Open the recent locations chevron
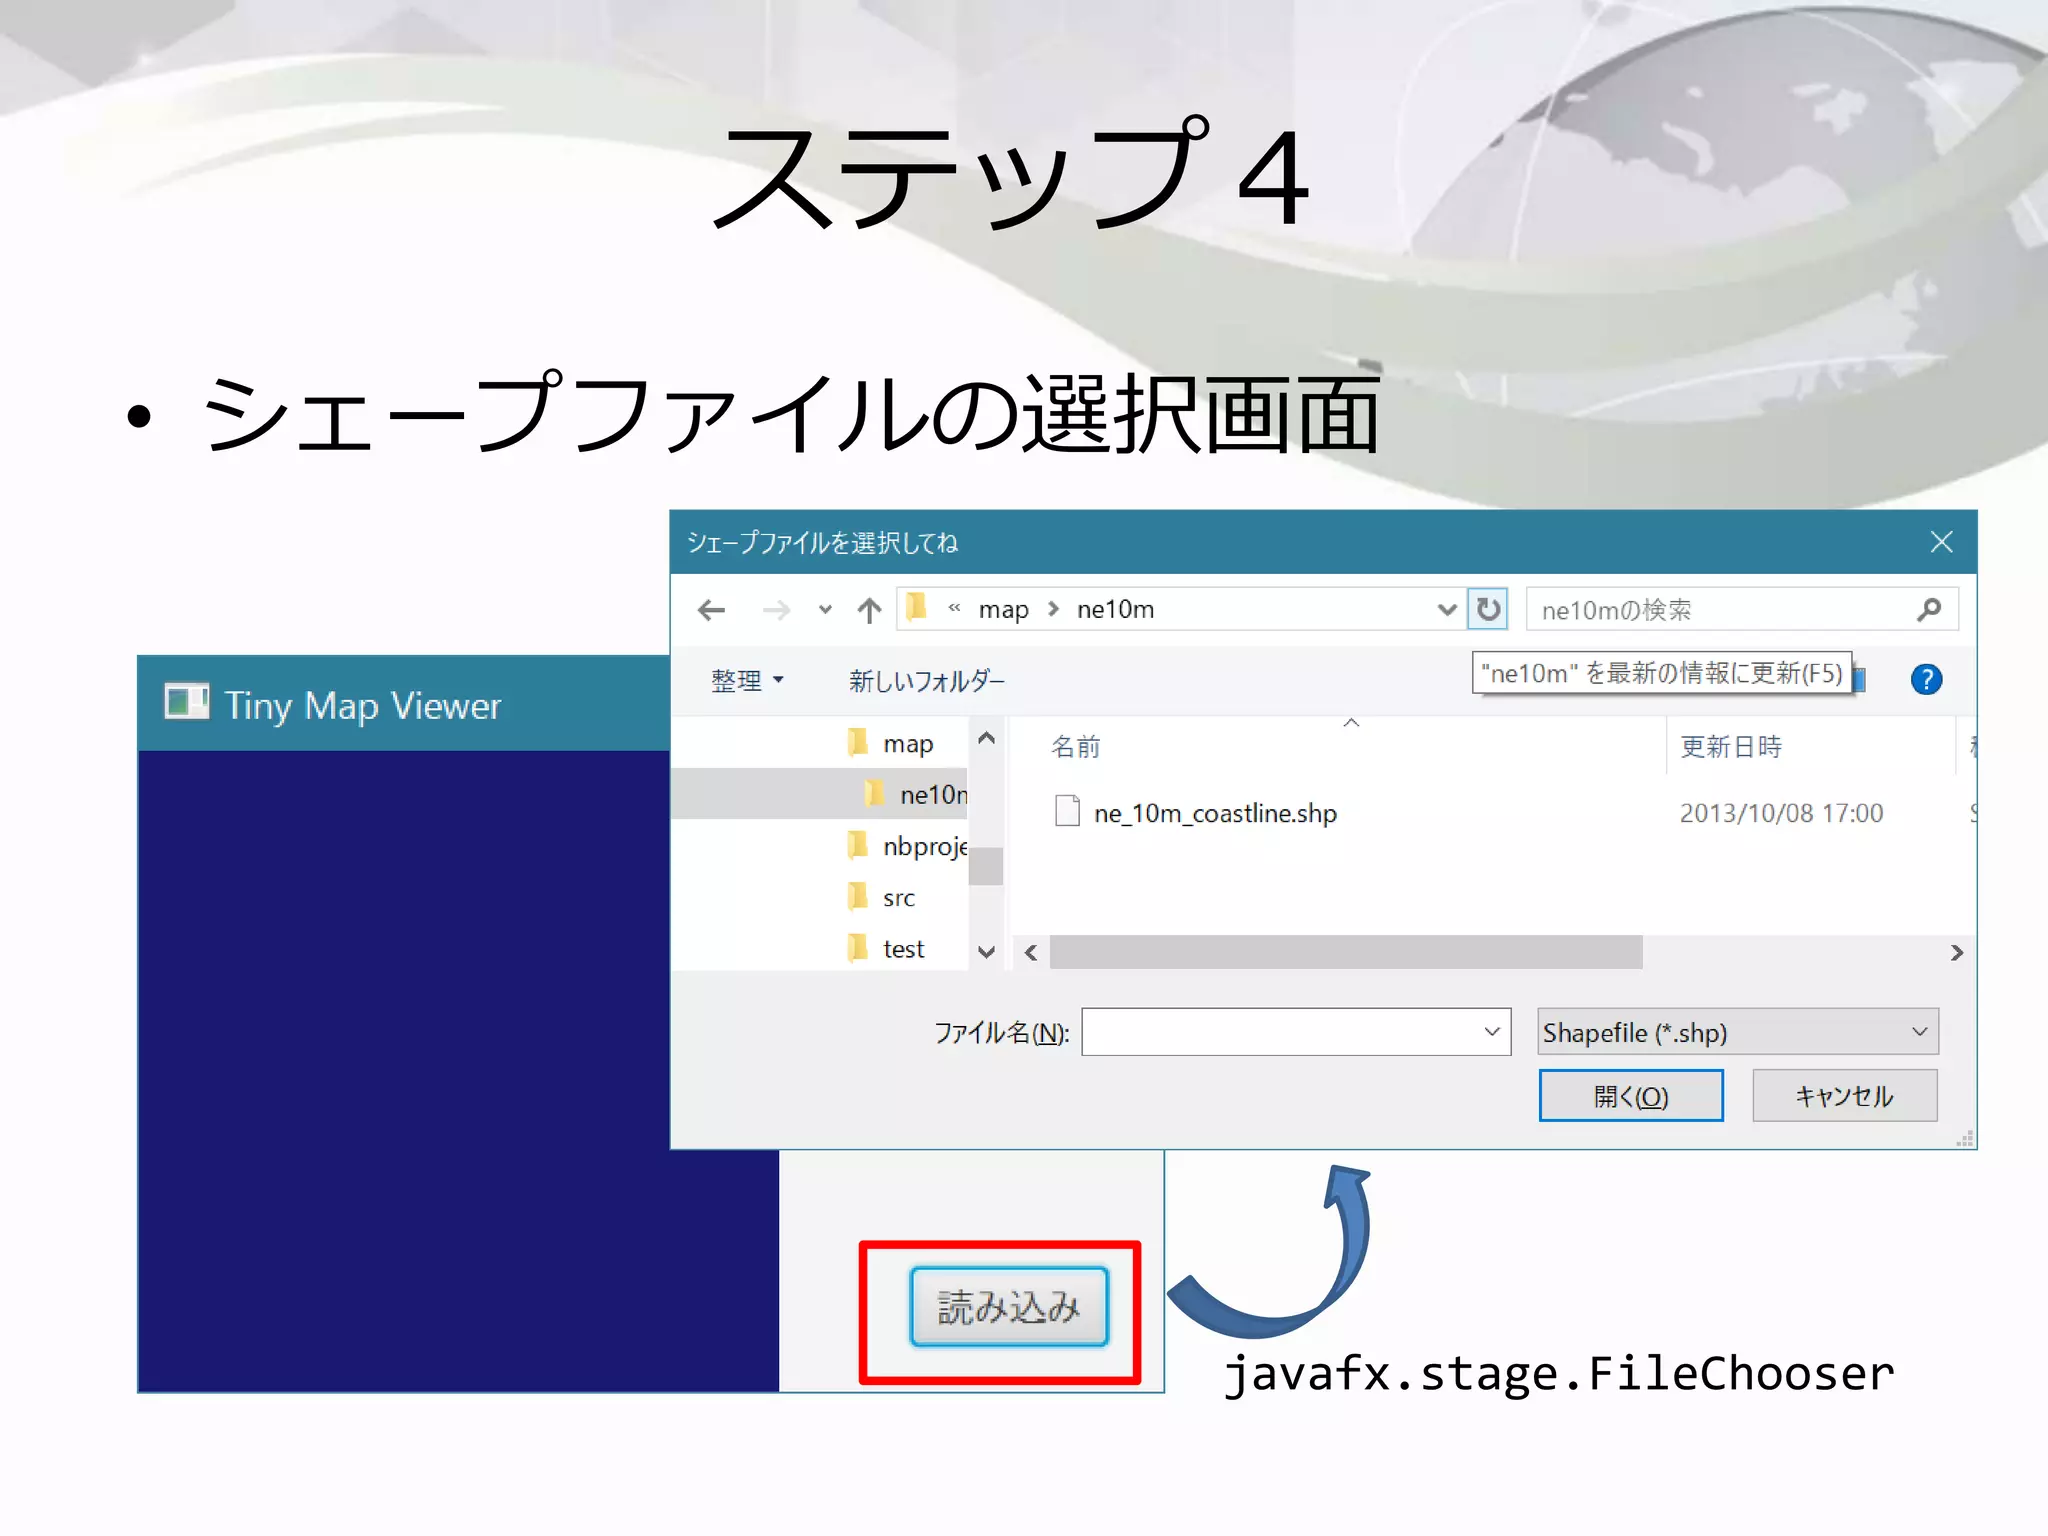The image size is (2048, 1536). [x=825, y=610]
